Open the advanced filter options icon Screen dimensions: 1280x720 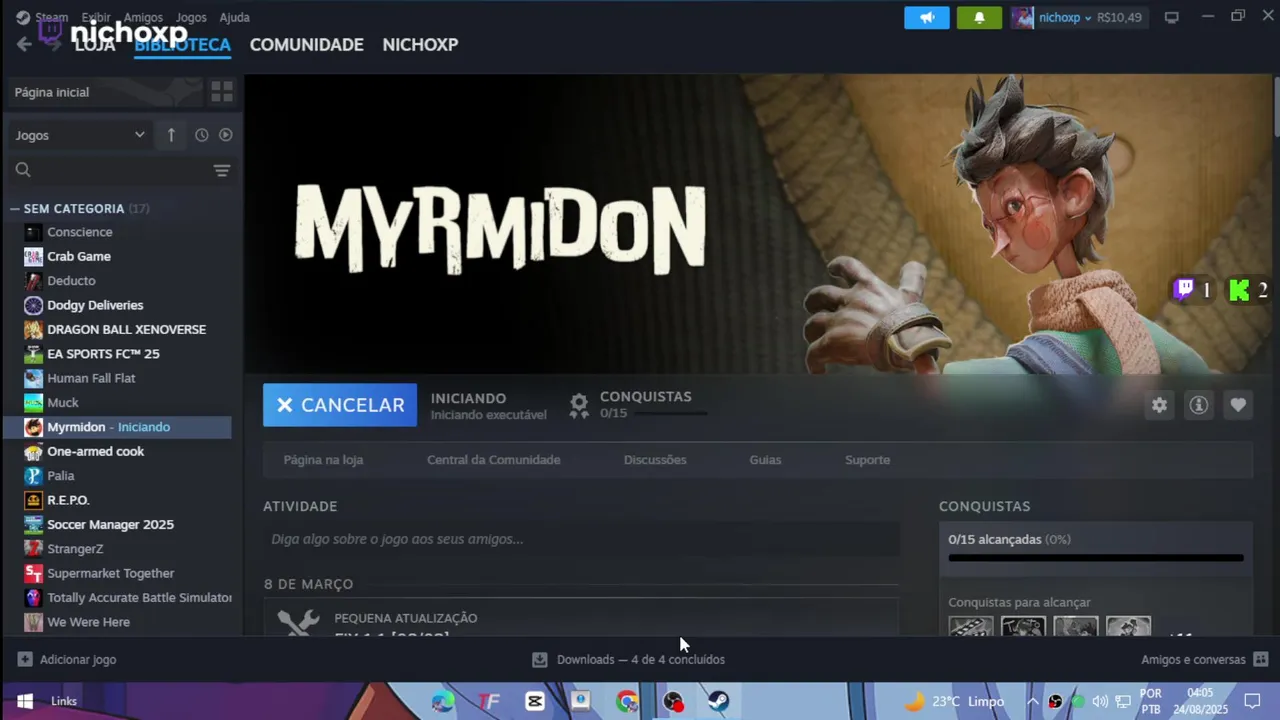(222, 170)
